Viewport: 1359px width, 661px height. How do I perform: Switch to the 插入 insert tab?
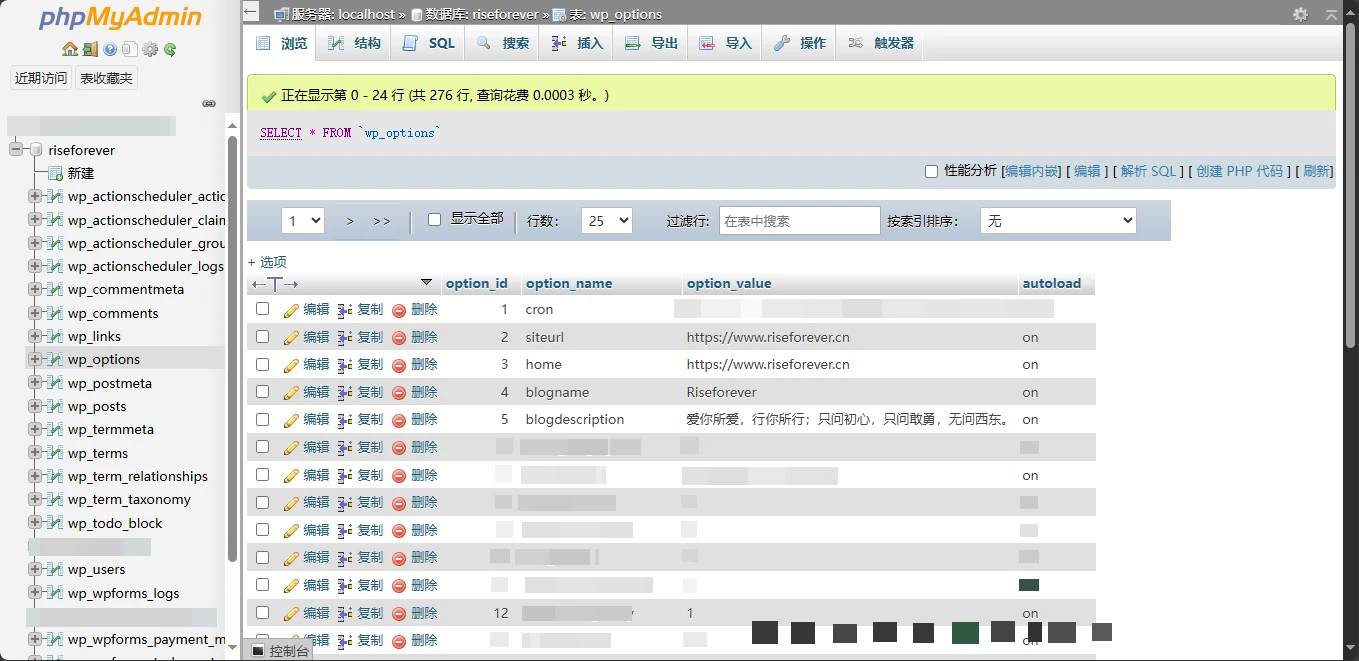point(576,43)
